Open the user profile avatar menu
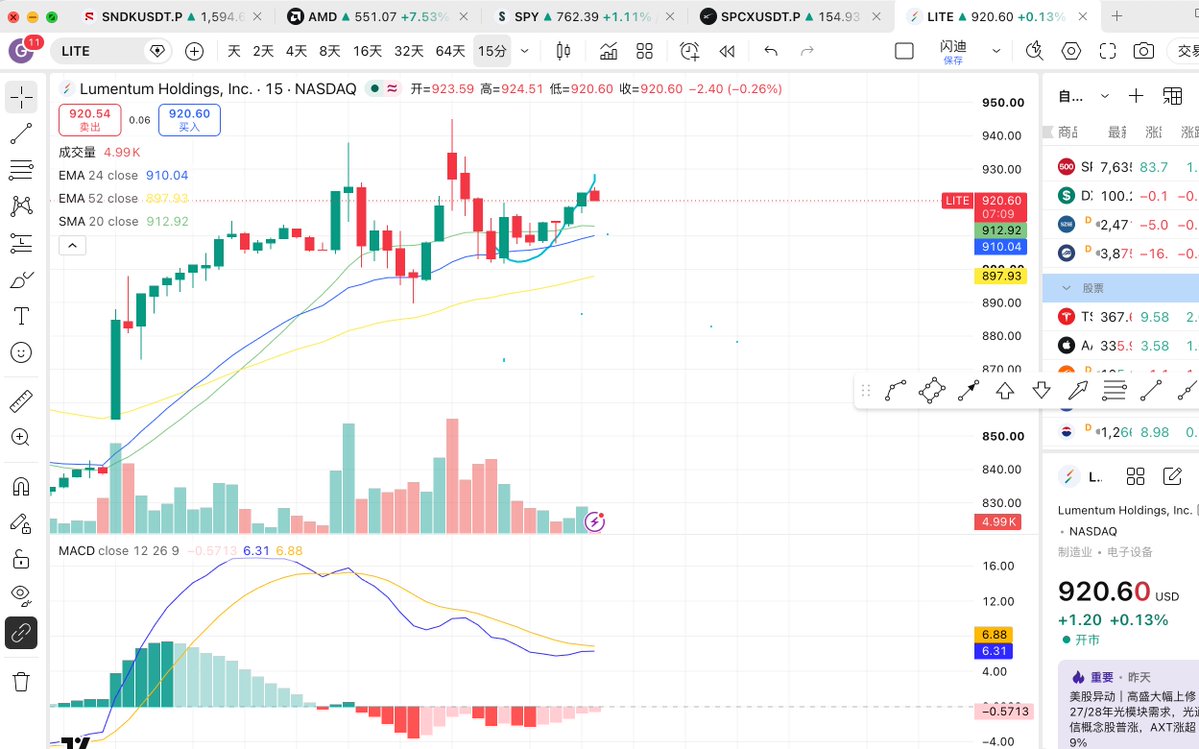1199x749 pixels. [x=21, y=50]
